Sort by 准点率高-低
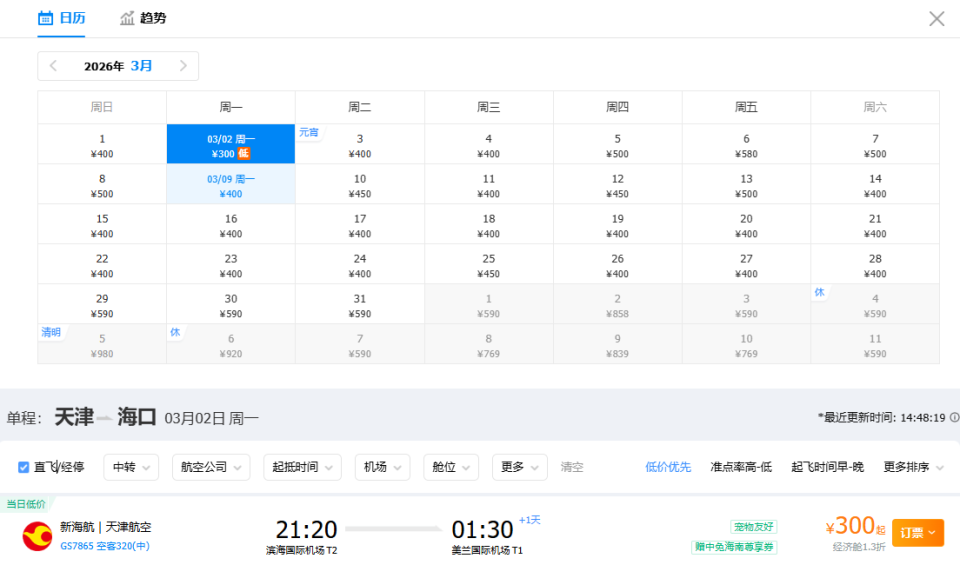Image resolution: width=960 pixels, height=565 pixels. tap(741, 467)
